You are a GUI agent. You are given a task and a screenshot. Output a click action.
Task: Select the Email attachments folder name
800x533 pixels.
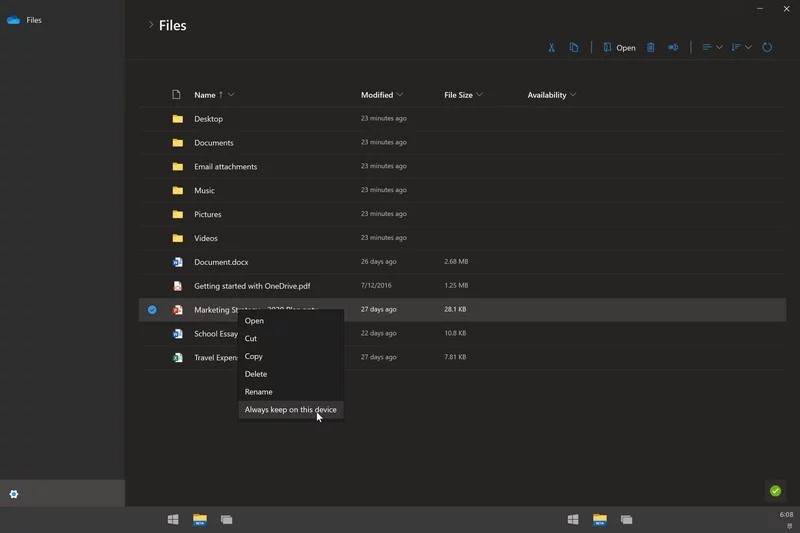pos(226,167)
